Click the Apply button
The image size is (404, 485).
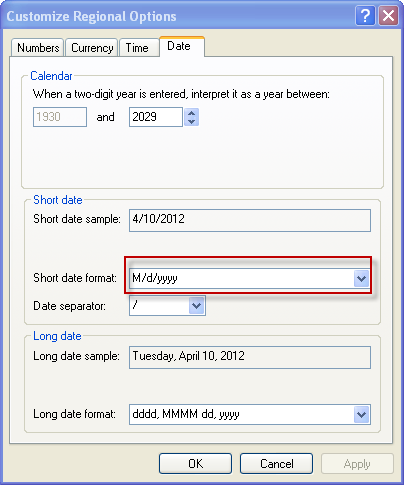coord(357,463)
